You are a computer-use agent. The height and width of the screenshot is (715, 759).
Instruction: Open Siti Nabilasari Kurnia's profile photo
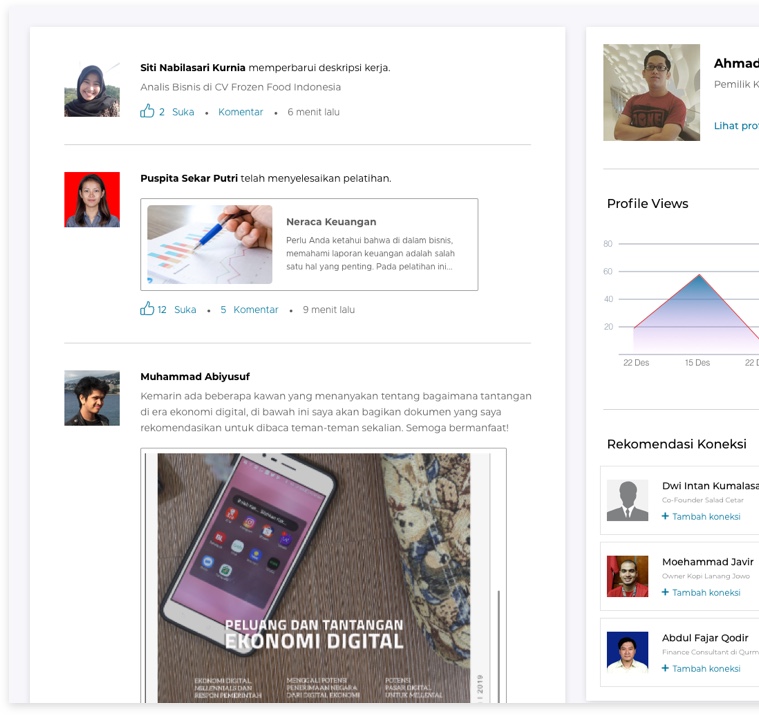pos(92,89)
